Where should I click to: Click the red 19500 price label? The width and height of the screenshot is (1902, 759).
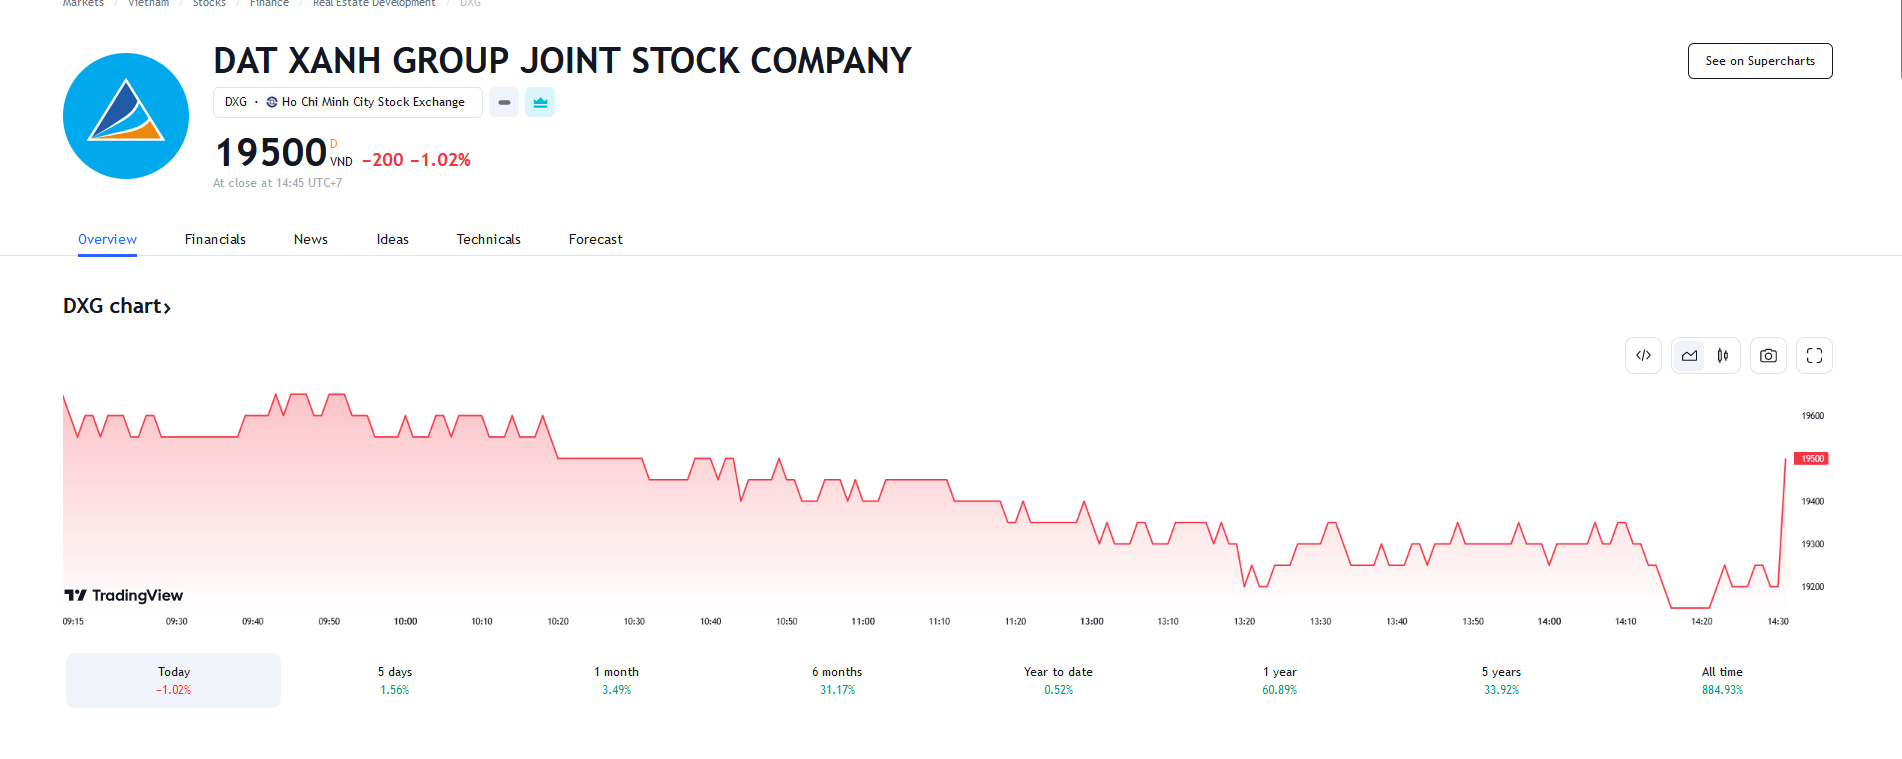point(1811,459)
